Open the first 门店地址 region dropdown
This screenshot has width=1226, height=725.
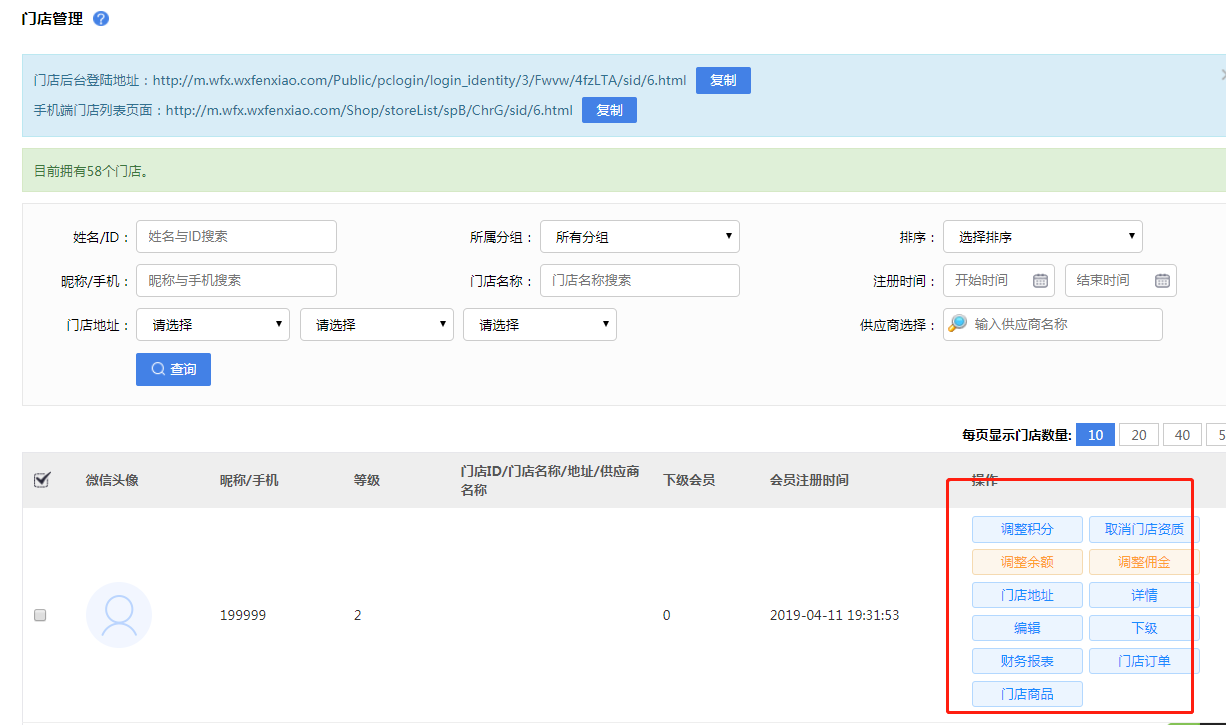point(213,325)
